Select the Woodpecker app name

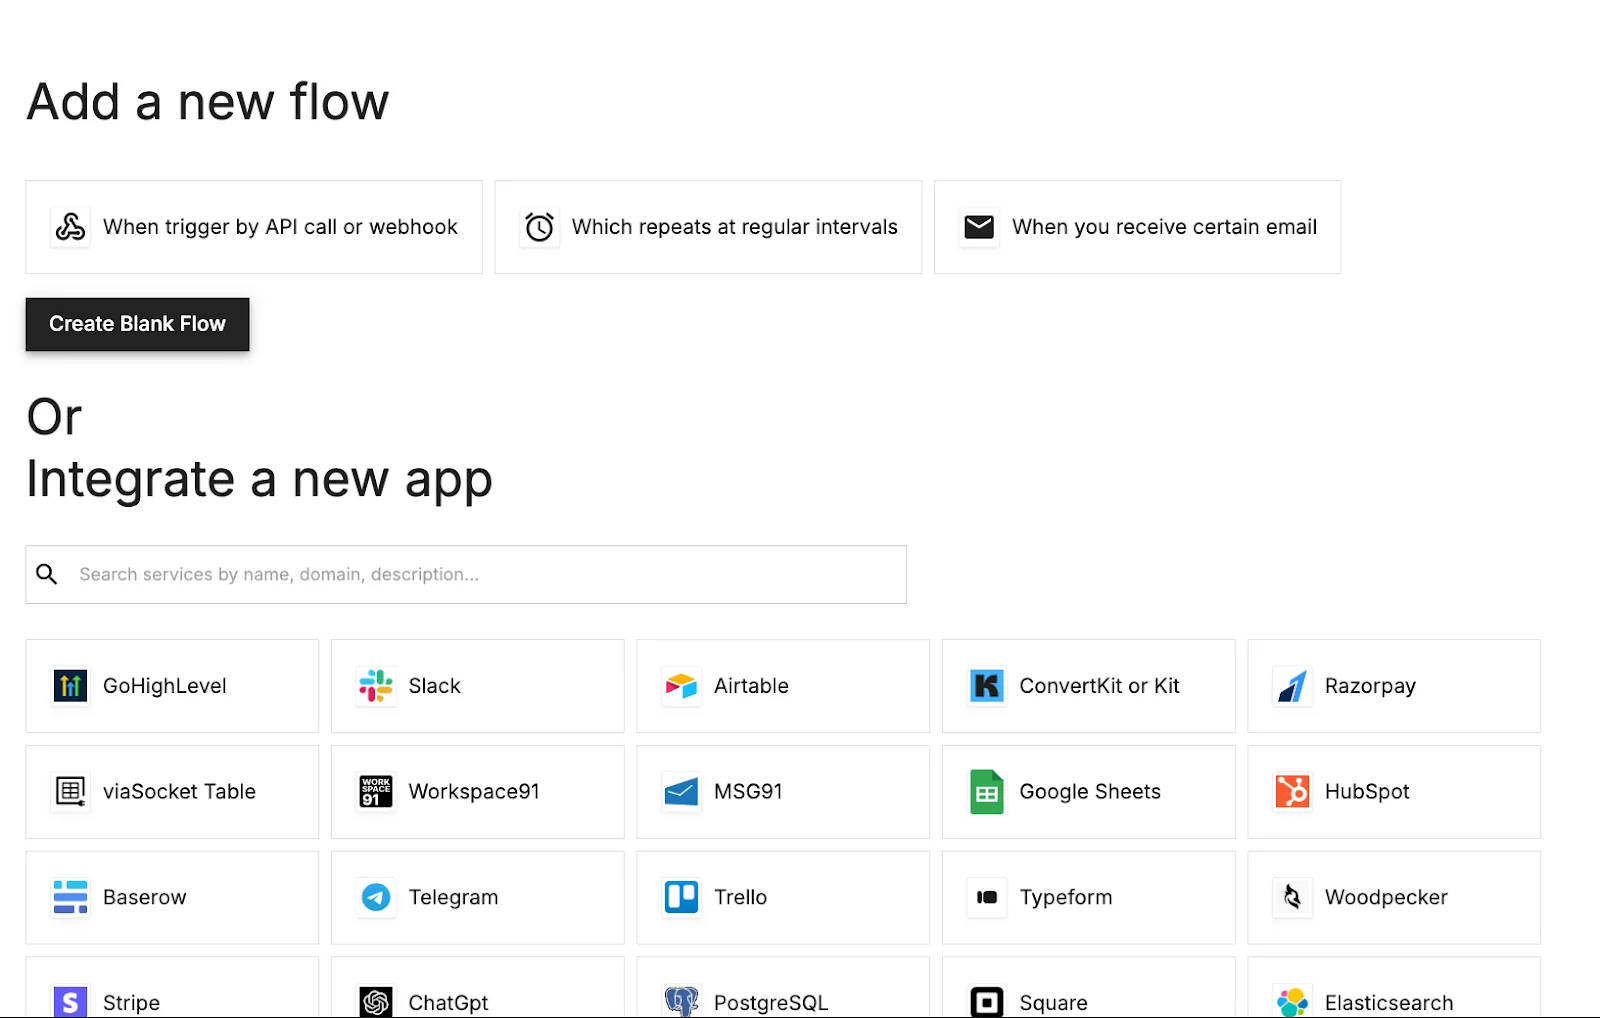(x=1386, y=898)
